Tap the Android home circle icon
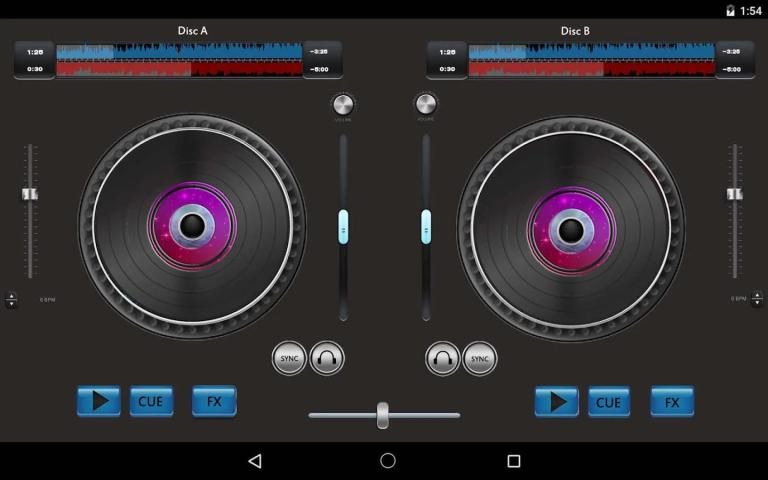 point(388,461)
